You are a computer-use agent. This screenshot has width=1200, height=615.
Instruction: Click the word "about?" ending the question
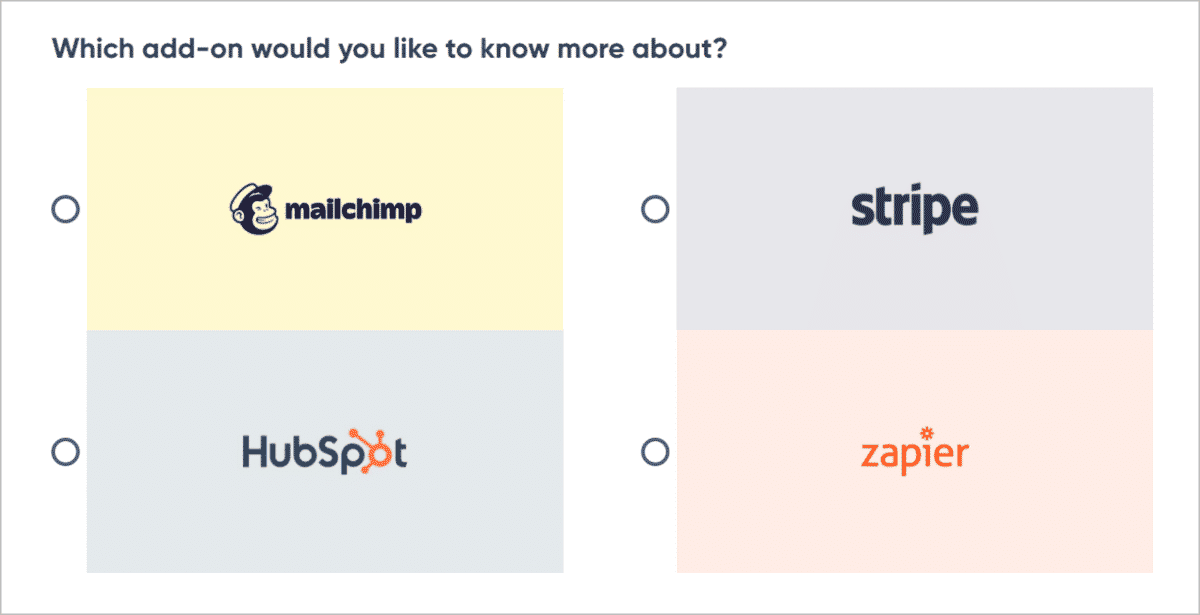click(x=688, y=48)
